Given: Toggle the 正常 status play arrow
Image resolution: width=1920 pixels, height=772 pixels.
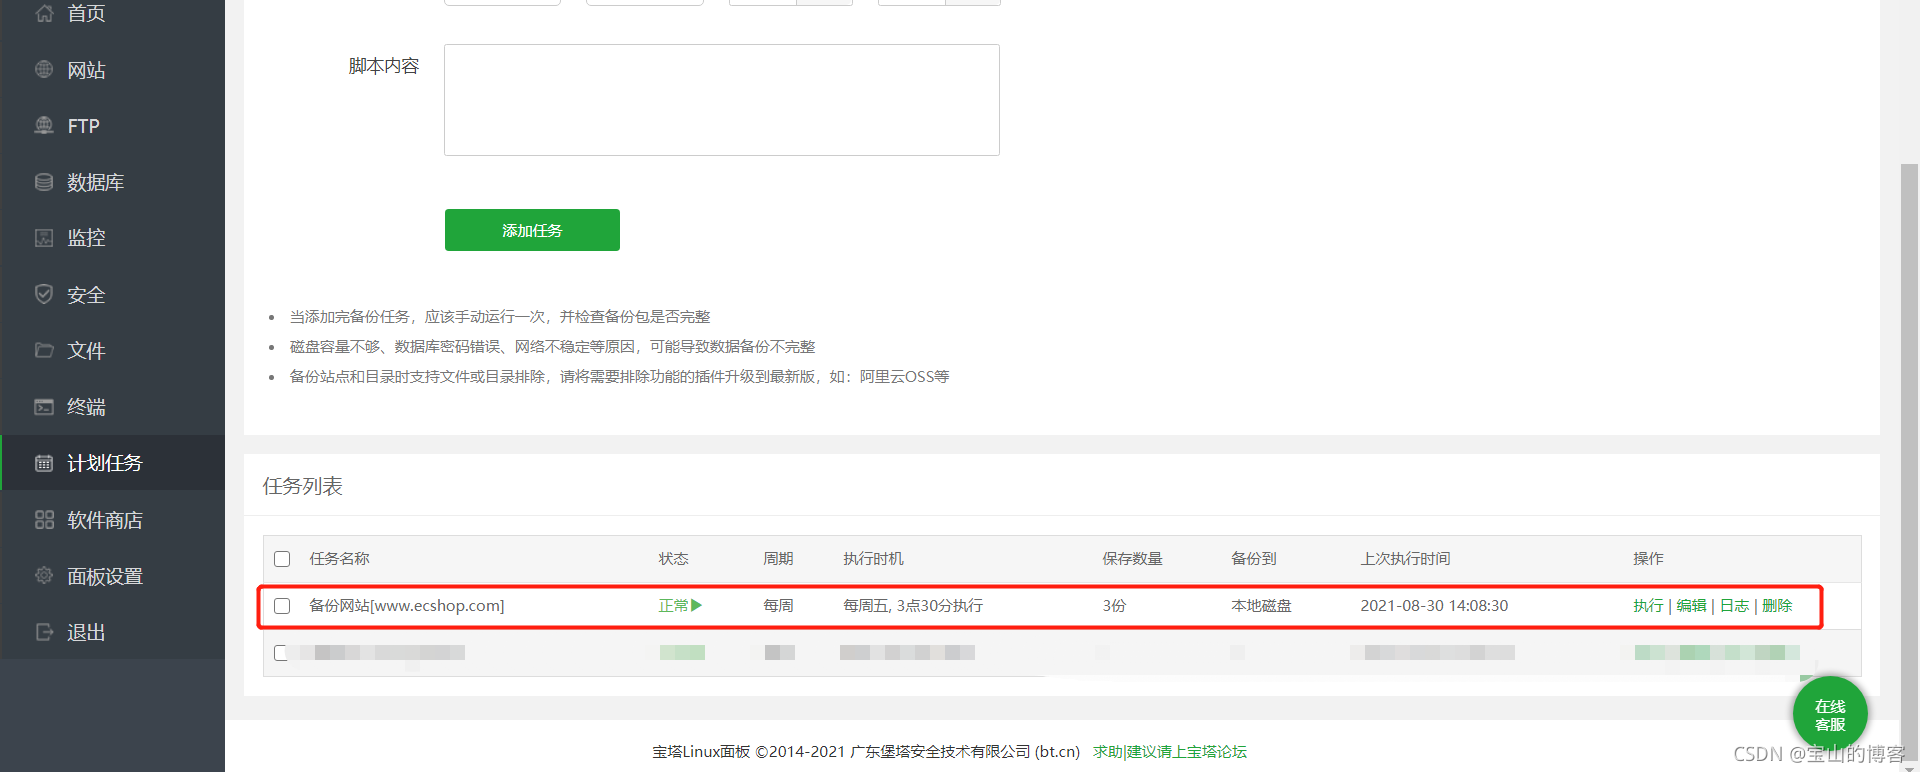Looking at the screenshot, I should click(x=696, y=605).
